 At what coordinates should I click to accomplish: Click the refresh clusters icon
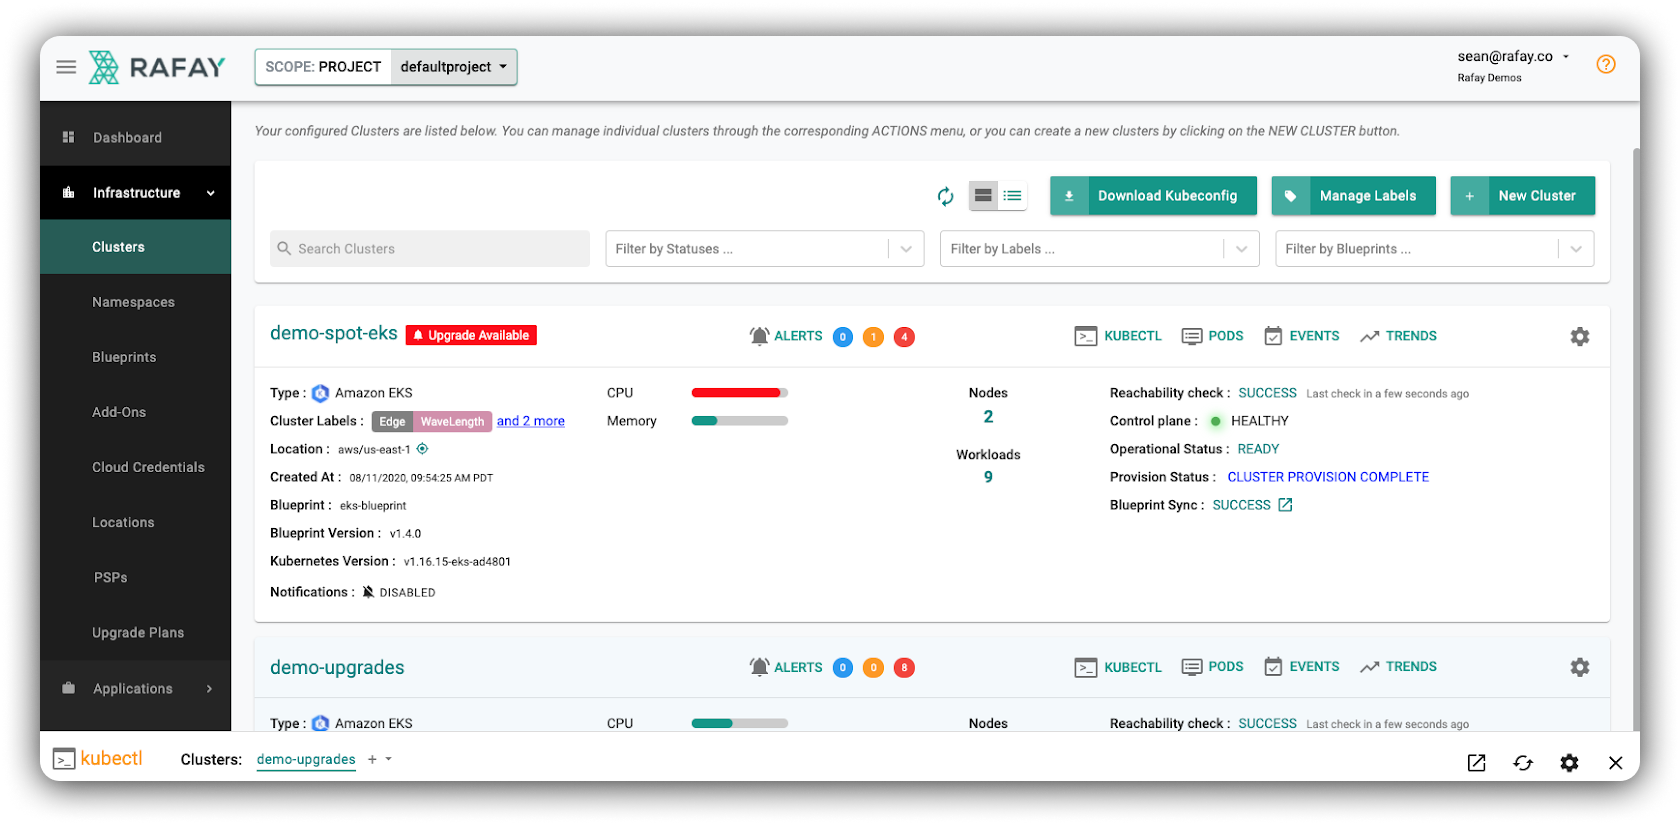(x=945, y=196)
